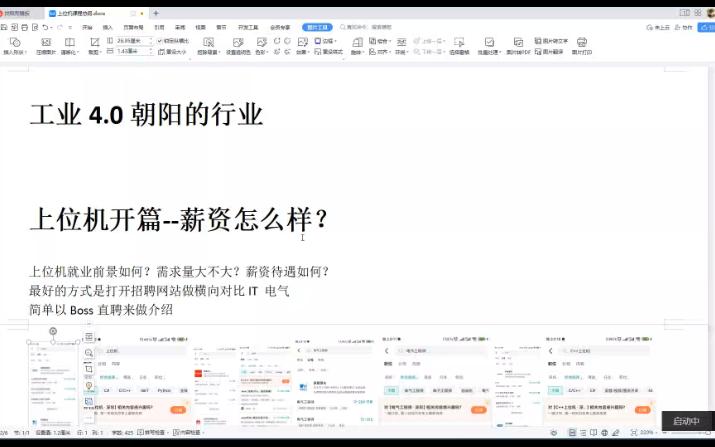Click the magnifier icon beside selected picture

click(89, 353)
